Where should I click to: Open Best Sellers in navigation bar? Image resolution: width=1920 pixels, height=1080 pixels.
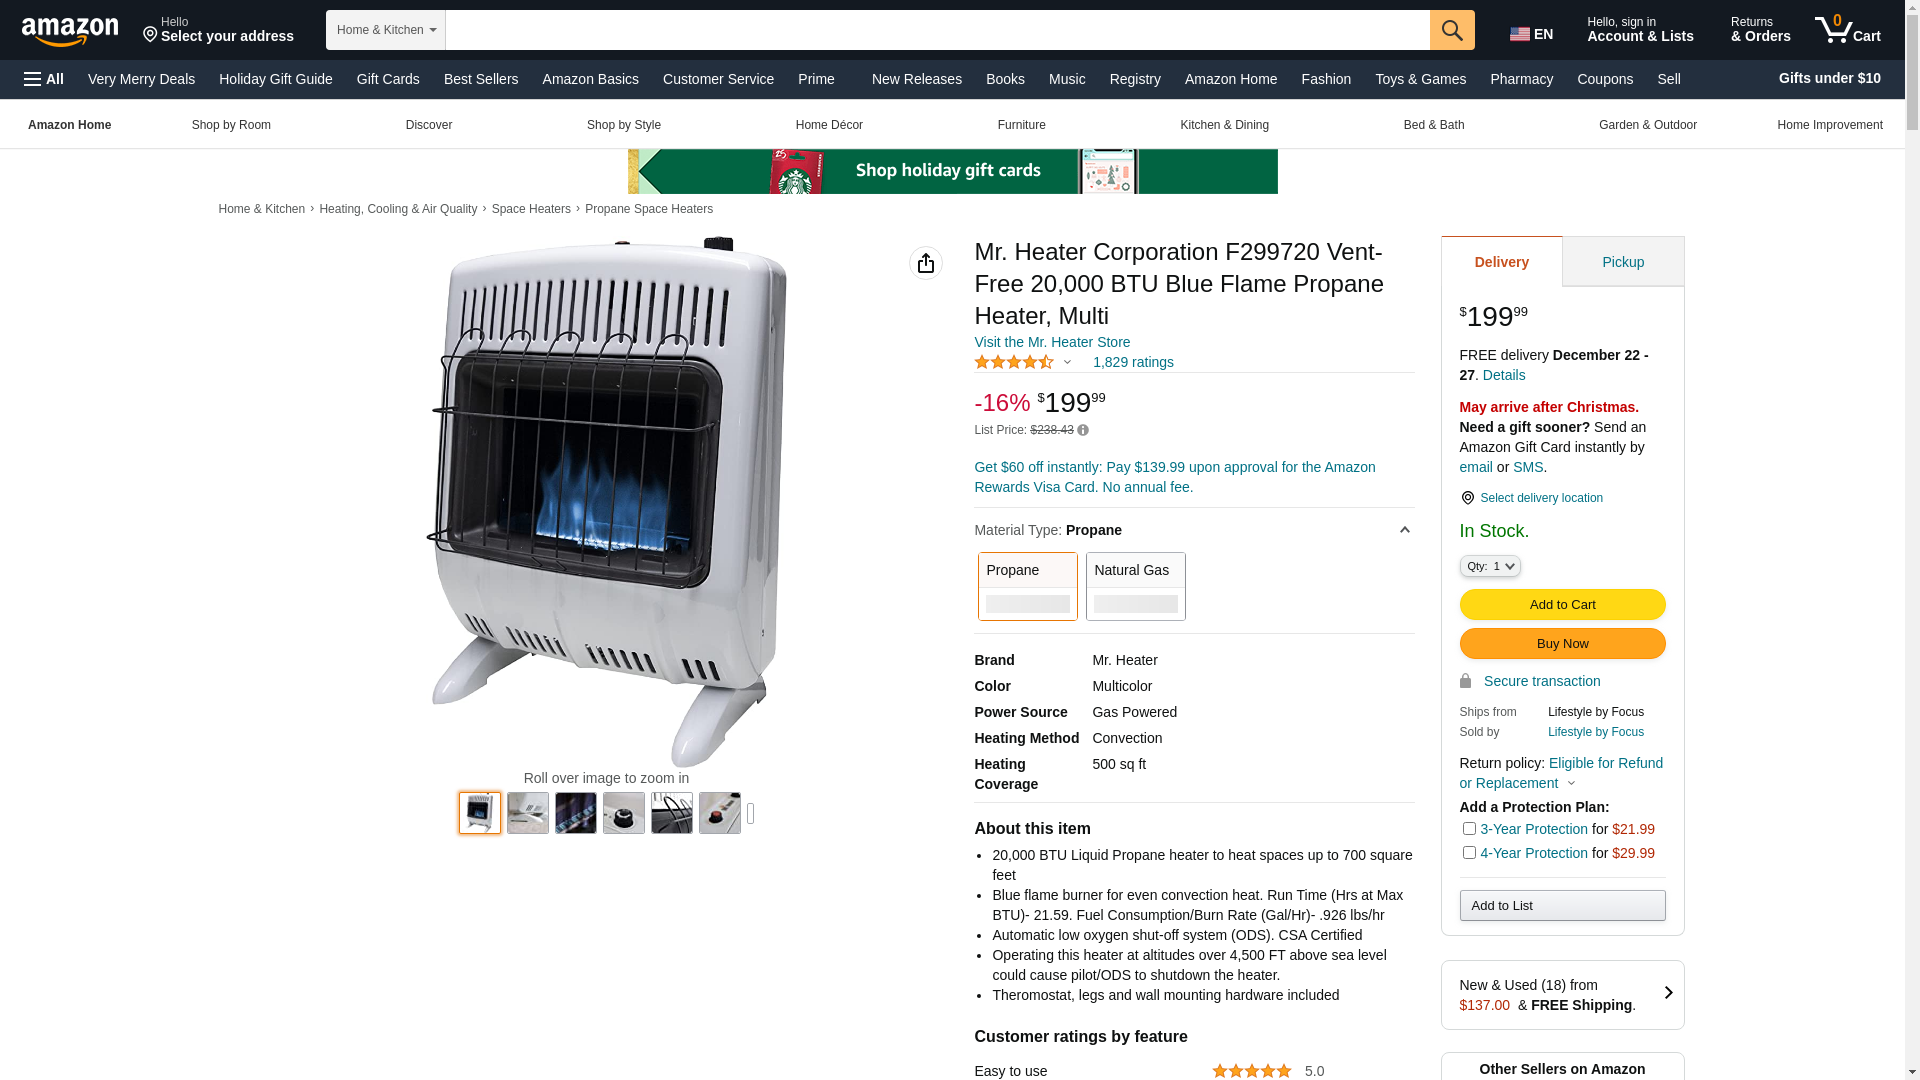click(x=481, y=79)
